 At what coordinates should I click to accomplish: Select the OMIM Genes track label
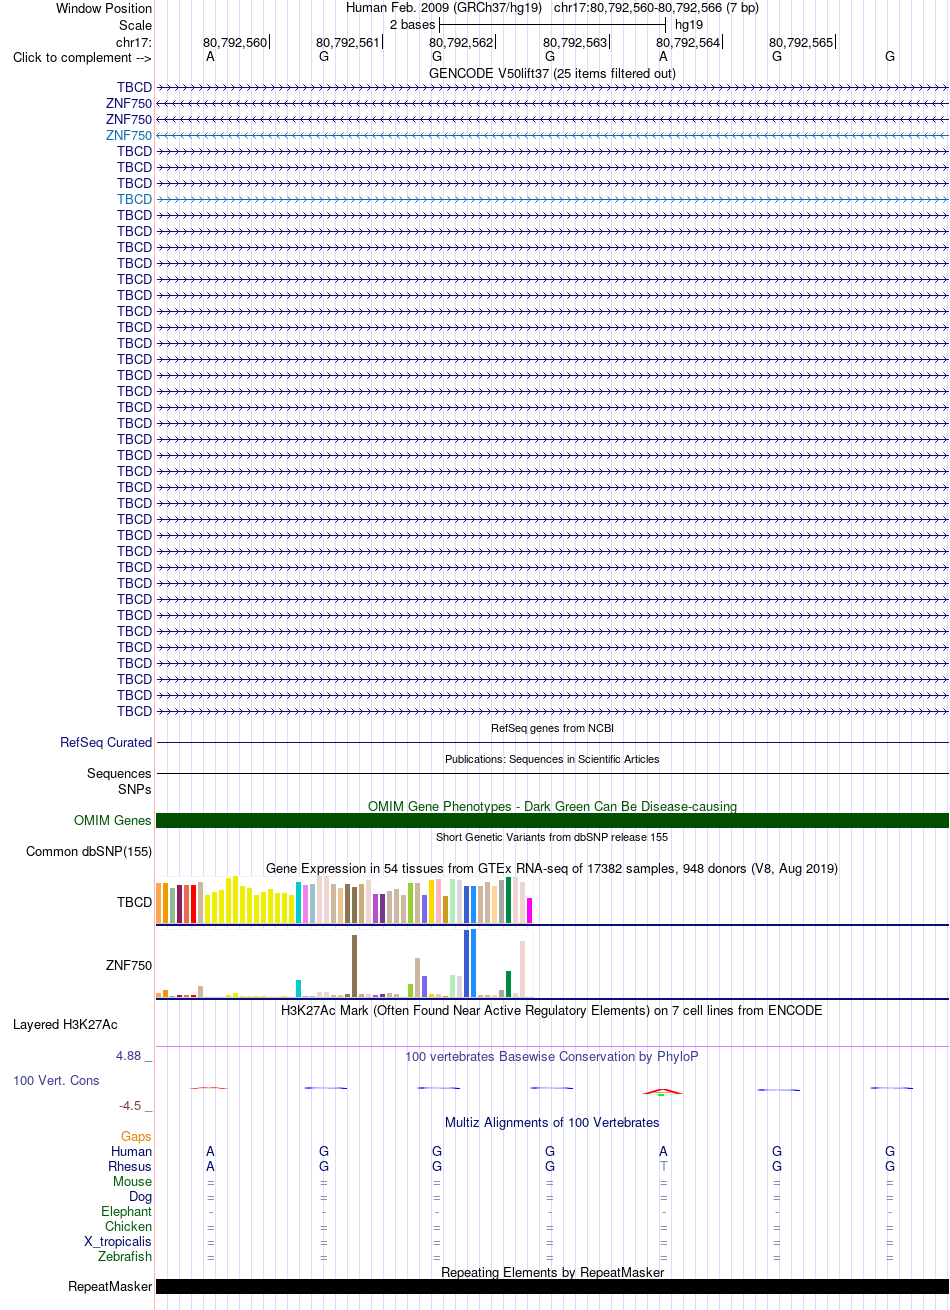113,821
